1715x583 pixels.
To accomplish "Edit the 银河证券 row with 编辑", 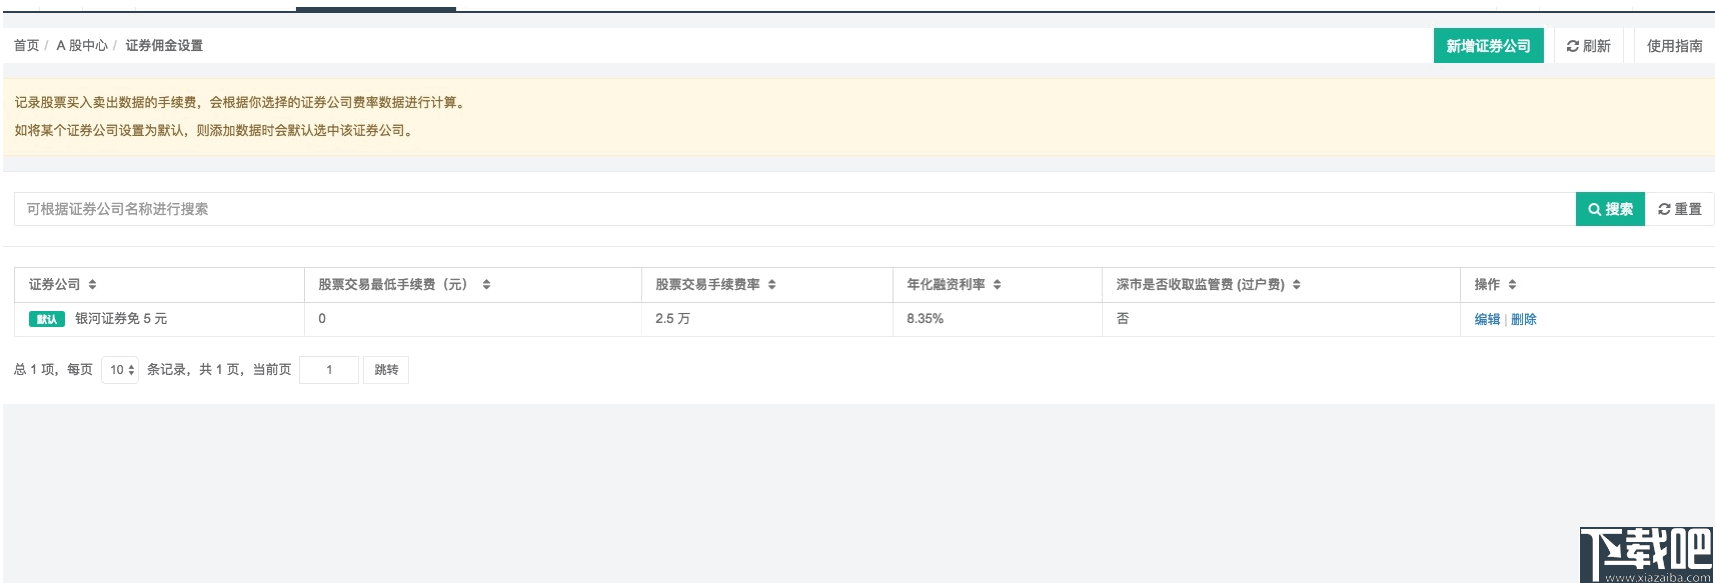I will click(x=1487, y=320).
